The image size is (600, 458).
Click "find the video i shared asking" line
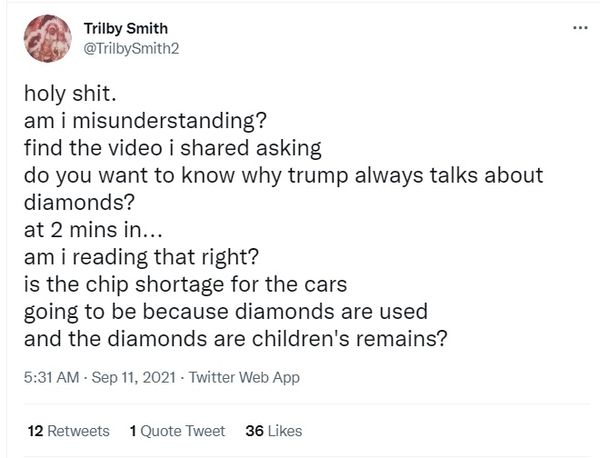point(173,148)
